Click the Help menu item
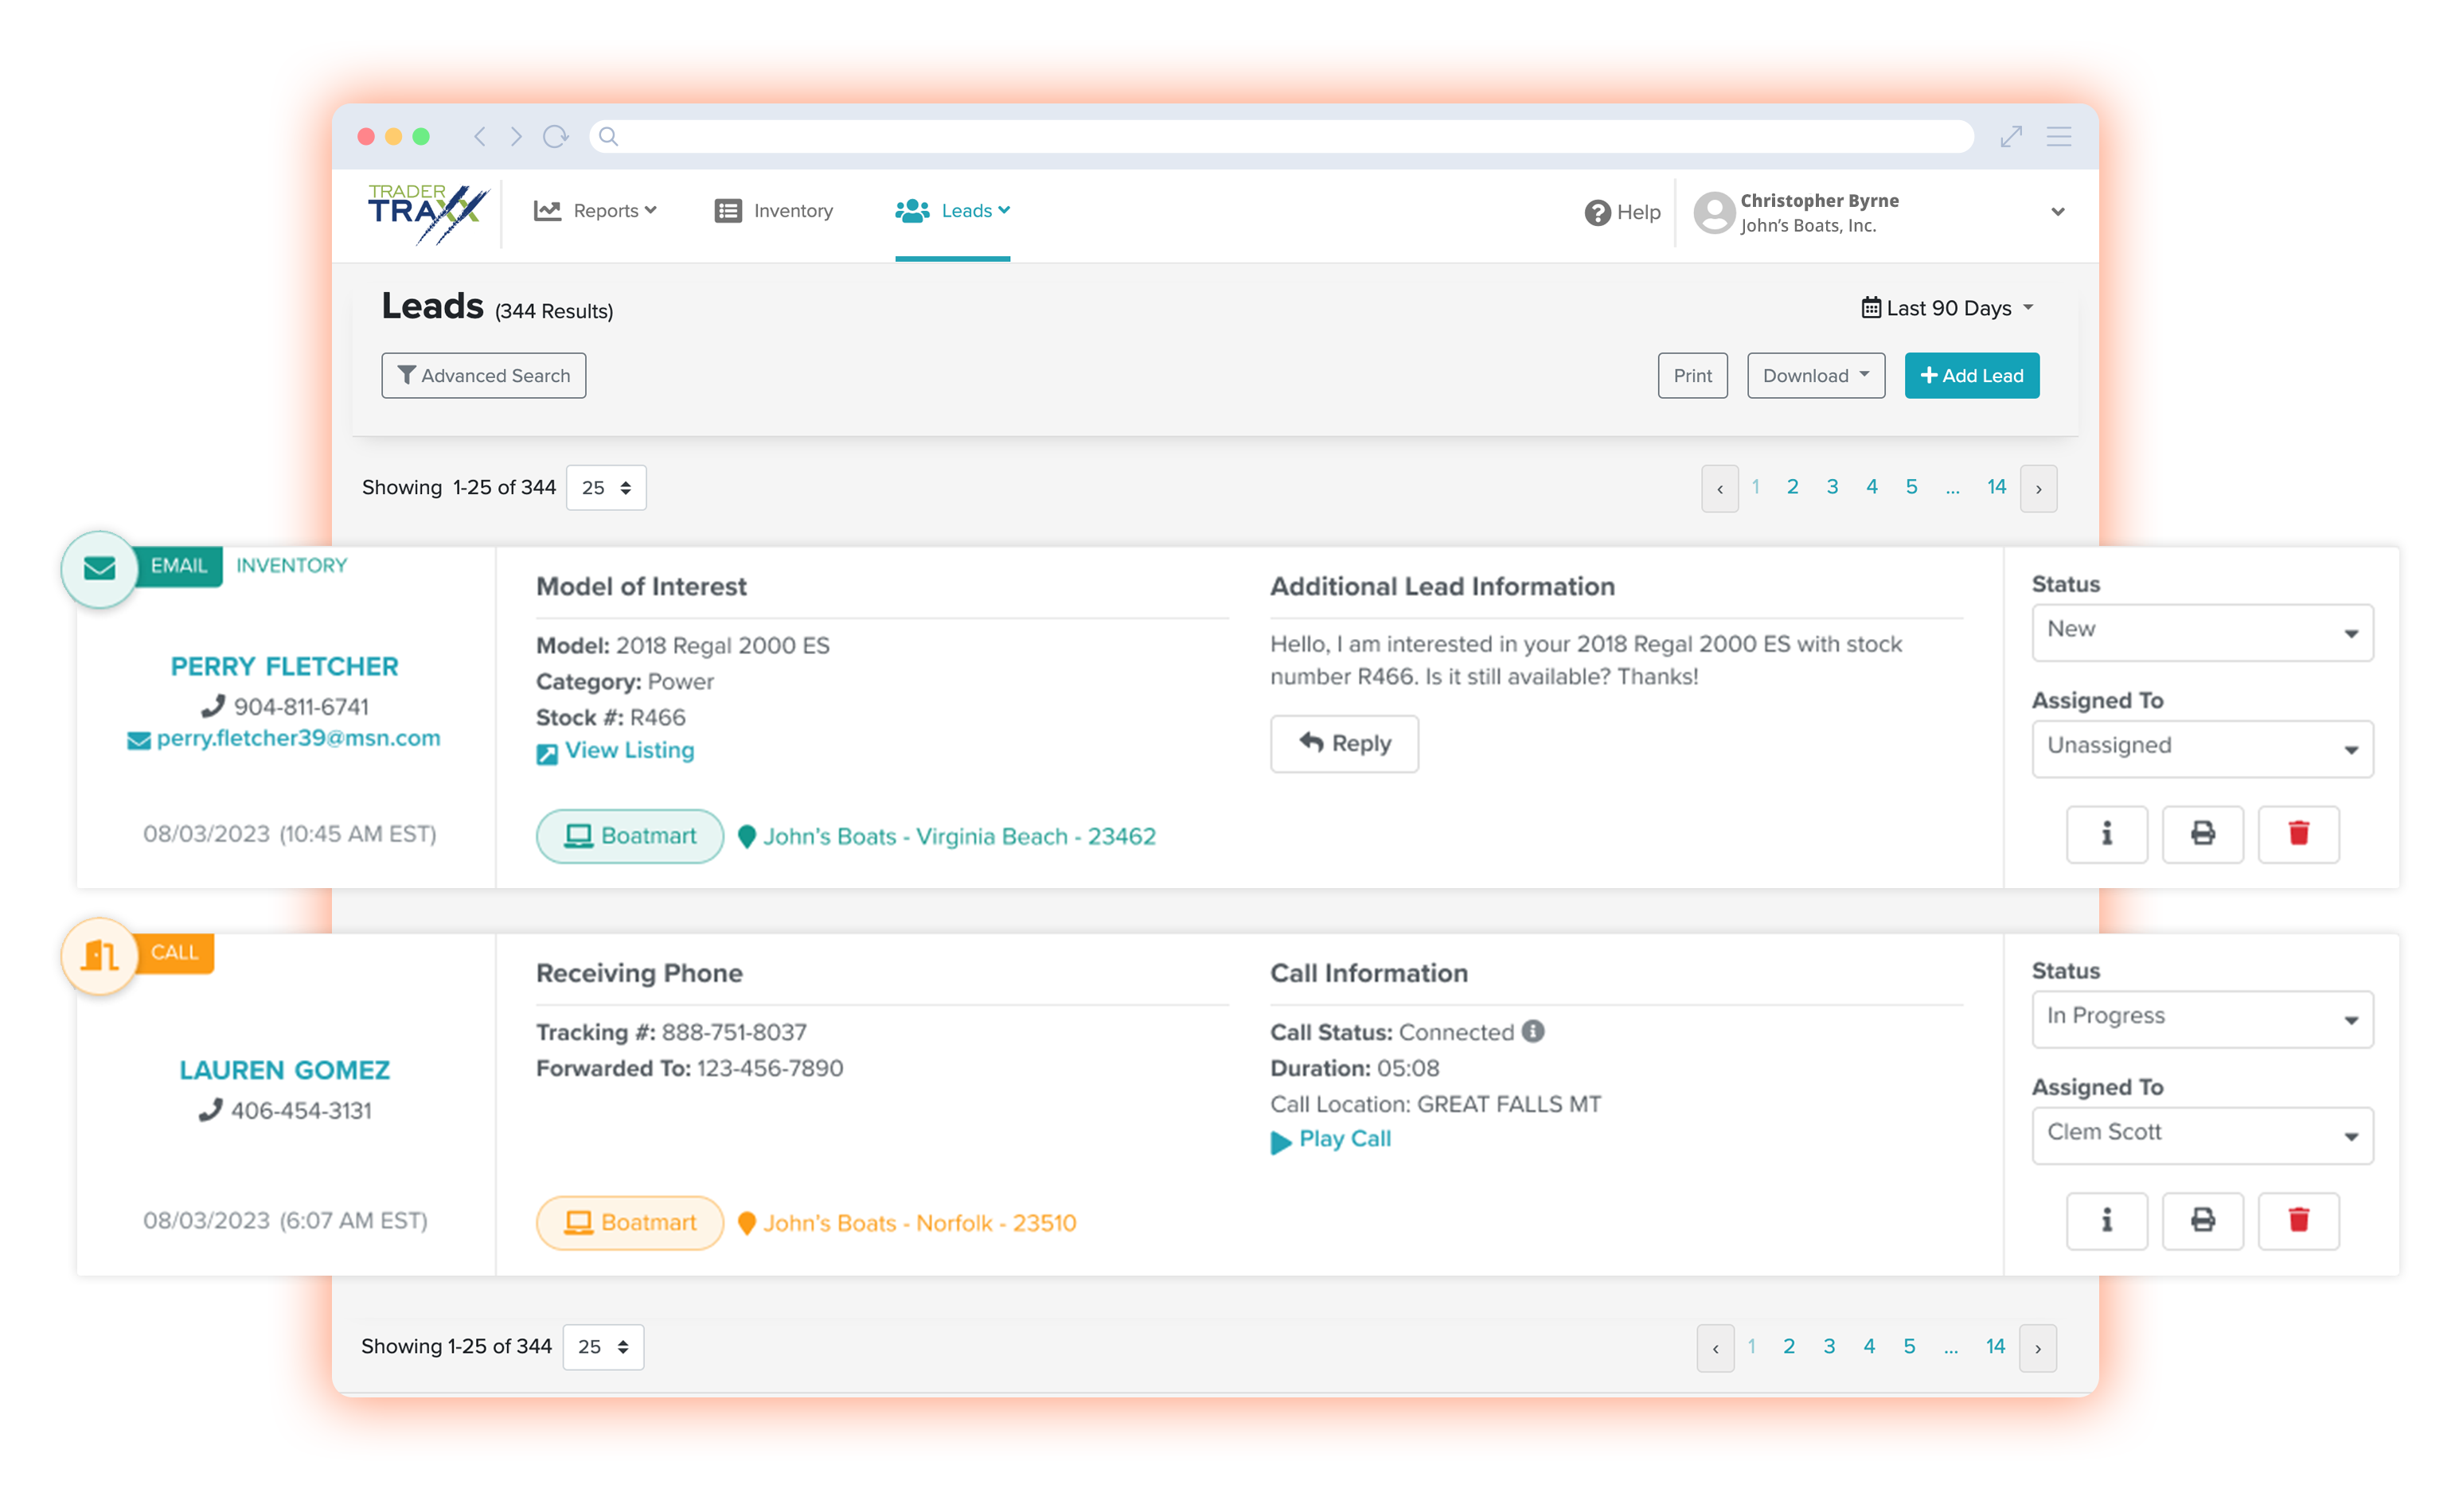This screenshot has width=2459, height=1512. click(1622, 212)
